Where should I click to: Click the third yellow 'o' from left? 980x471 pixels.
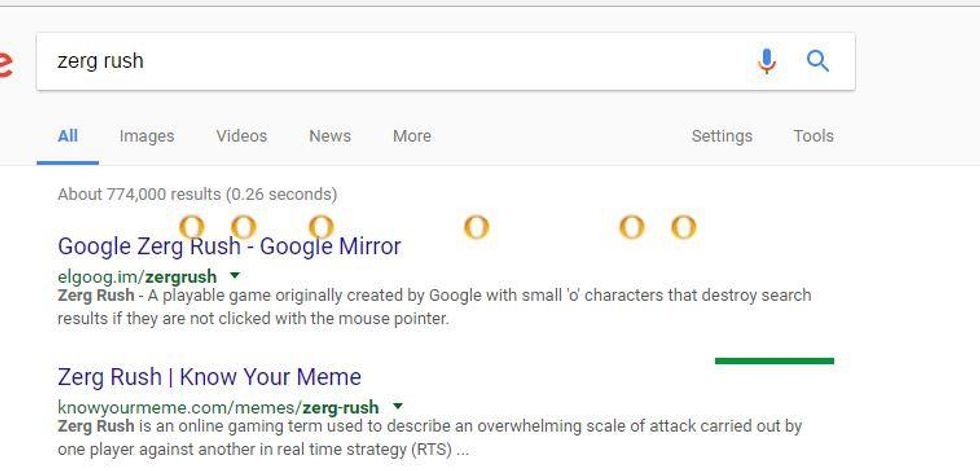[x=321, y=227]
